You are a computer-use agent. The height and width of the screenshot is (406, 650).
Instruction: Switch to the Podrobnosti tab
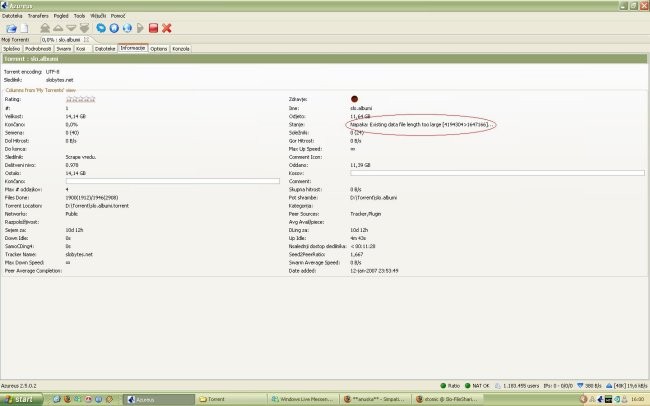(38, 49)
